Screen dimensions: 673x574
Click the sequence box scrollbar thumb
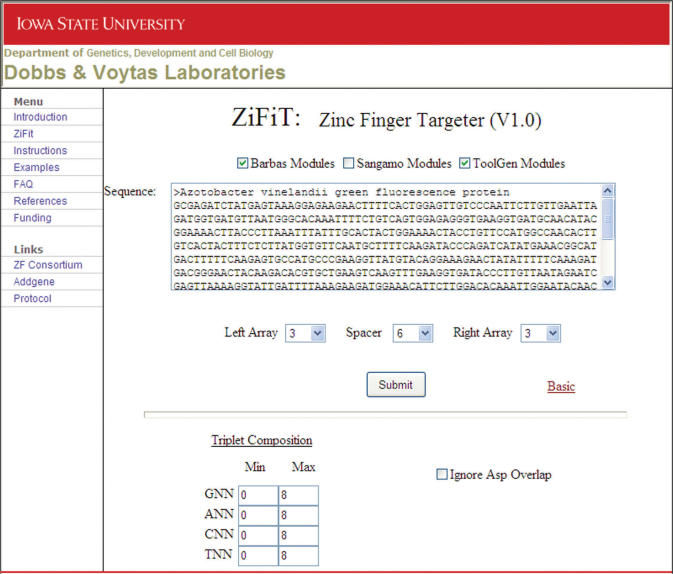608,219
